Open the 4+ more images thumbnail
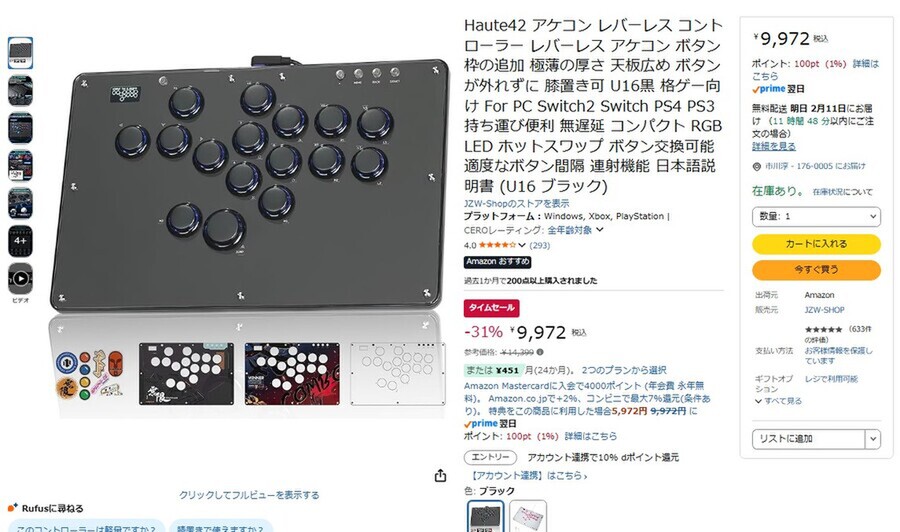This screenshot has height=532, width=900. (20, 241)
